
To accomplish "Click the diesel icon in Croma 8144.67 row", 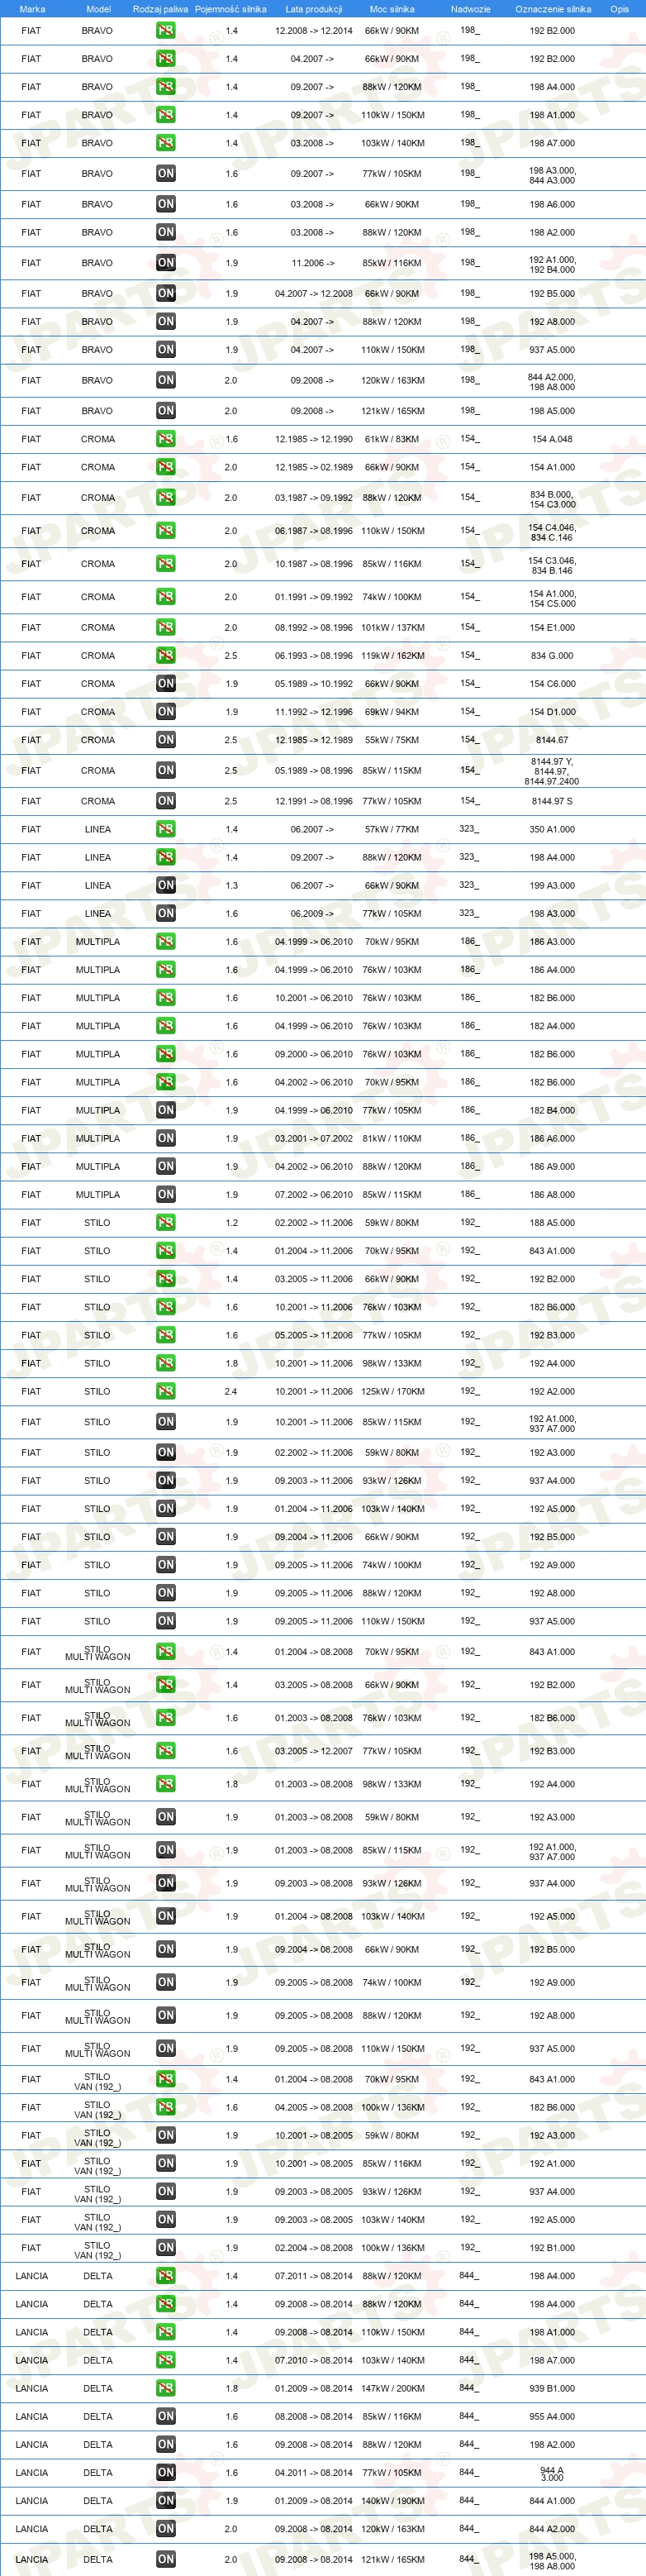I will click(166, 740).
